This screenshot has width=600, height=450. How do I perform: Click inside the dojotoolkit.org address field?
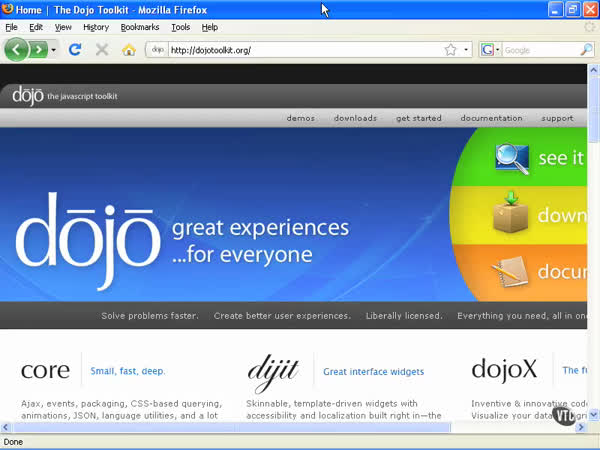coord(300,49)
